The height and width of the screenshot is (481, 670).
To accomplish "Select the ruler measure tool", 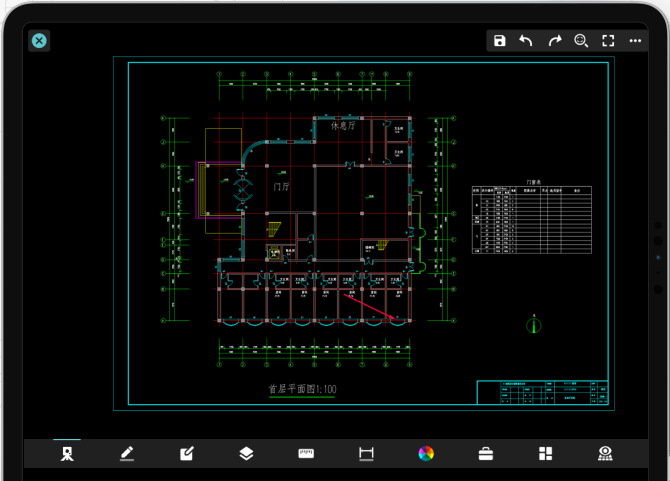I will tap(306, 453).
